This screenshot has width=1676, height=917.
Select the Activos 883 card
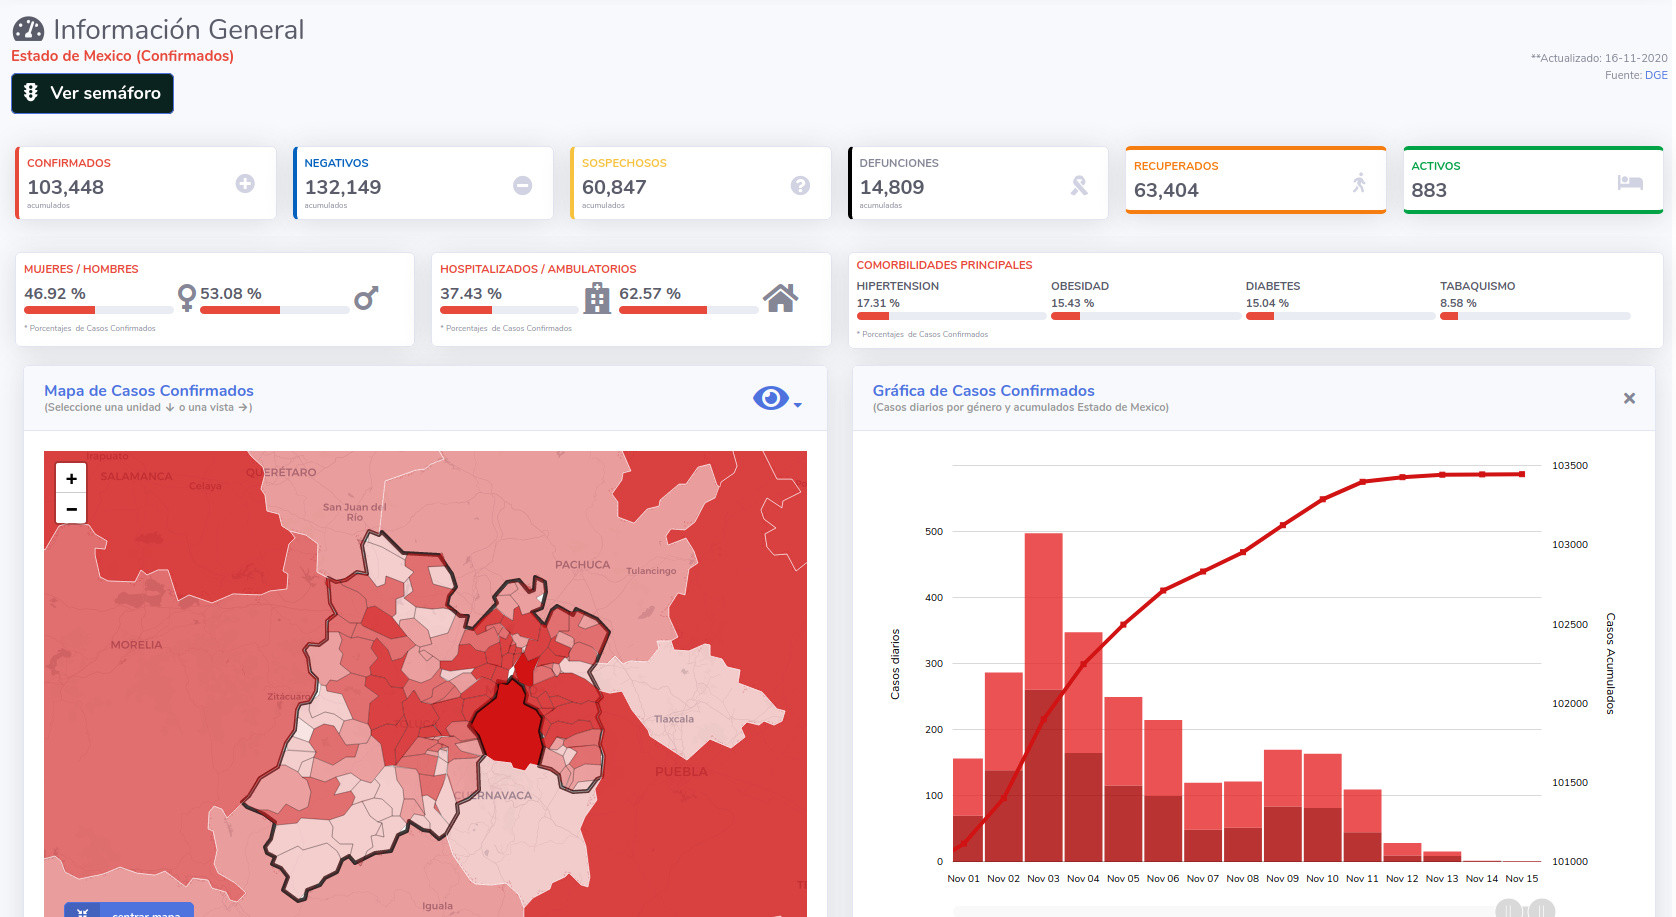(1533, 180)
